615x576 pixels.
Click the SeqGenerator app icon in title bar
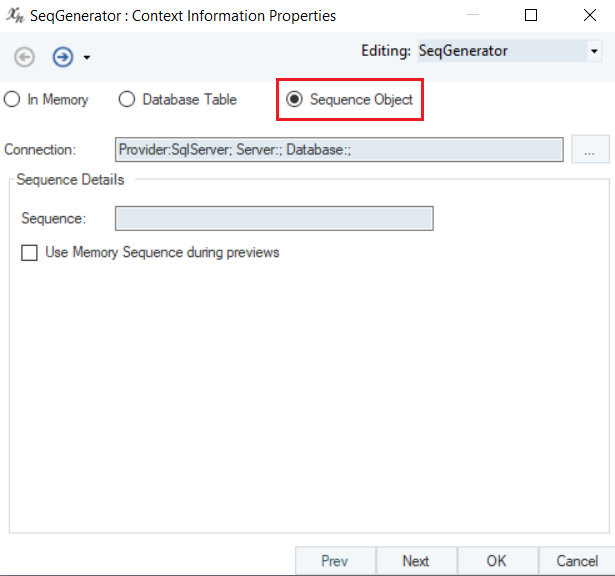[15, 16]
